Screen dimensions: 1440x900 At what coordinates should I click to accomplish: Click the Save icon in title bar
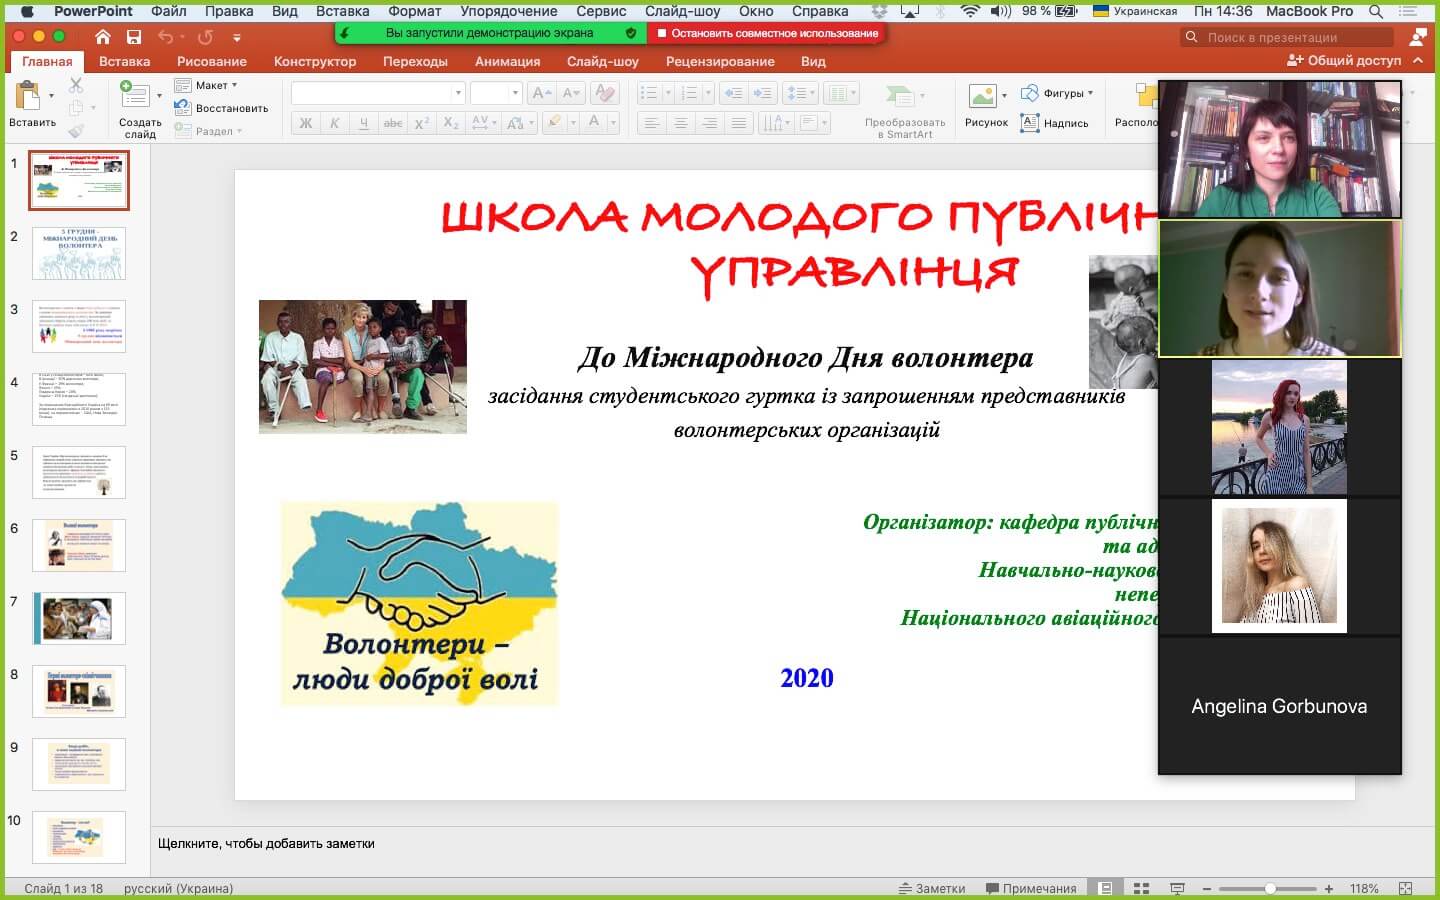pyautogui.click(x=134, y=37)
